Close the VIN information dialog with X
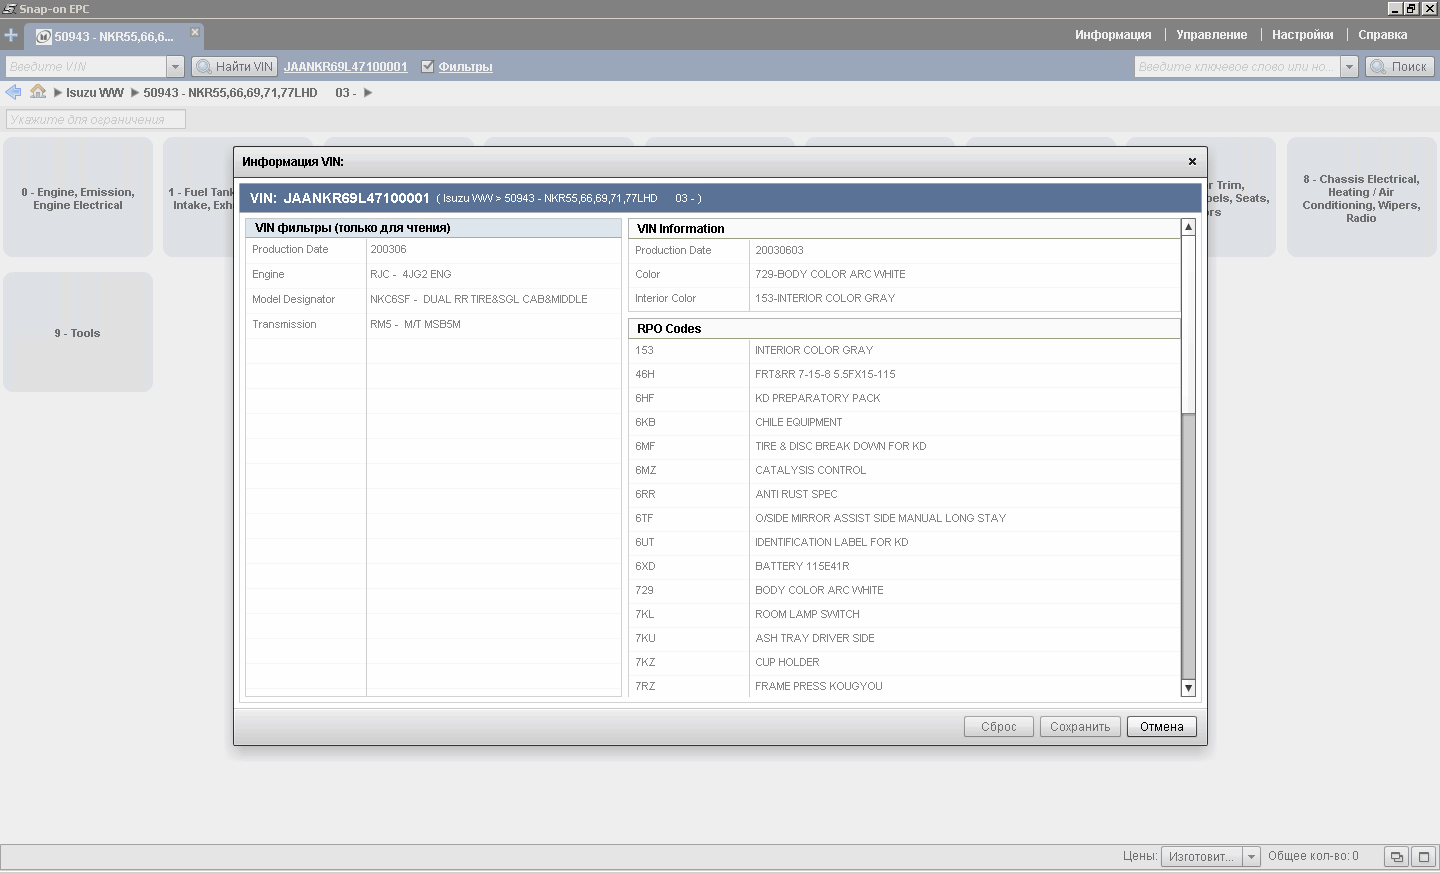Viewport: 1440px width, 874px height. (x=1192, y=161)
